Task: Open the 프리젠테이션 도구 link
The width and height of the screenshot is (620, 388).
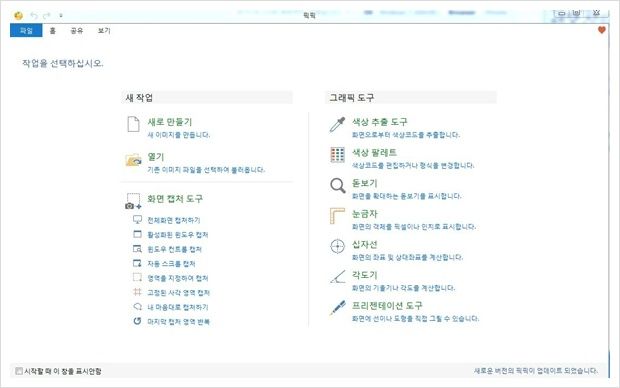Action: (387, 305)
